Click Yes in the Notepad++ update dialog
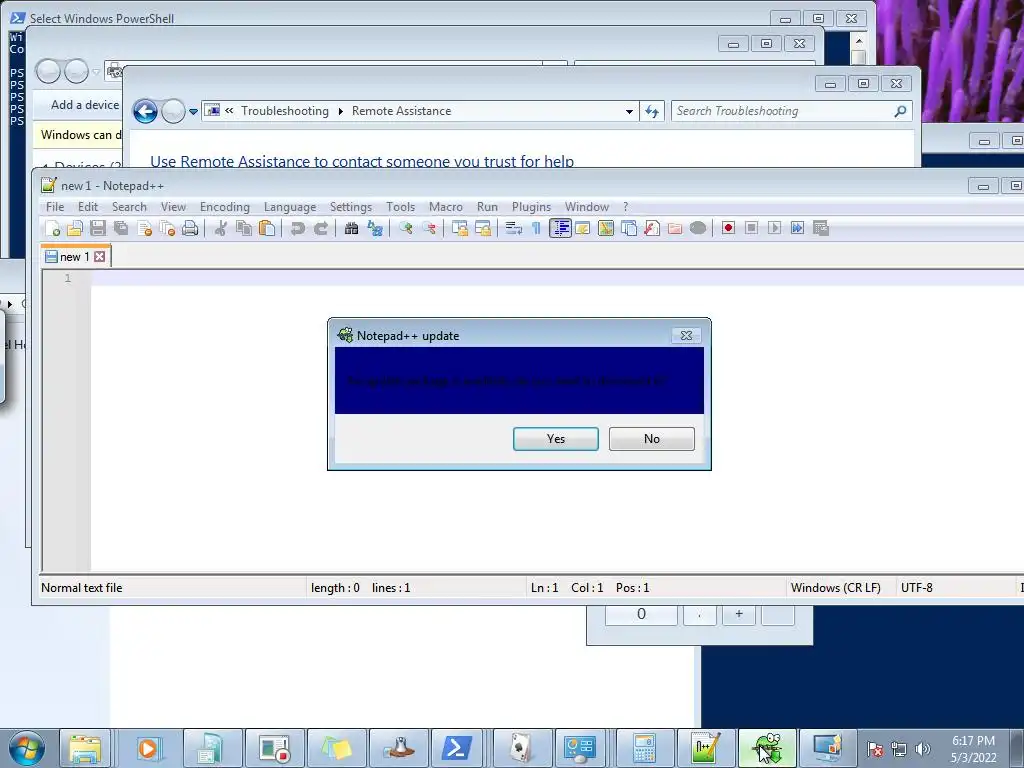The height and width of the screenshot is (768, 1024). pyautogui.click(x=556, y=439)
